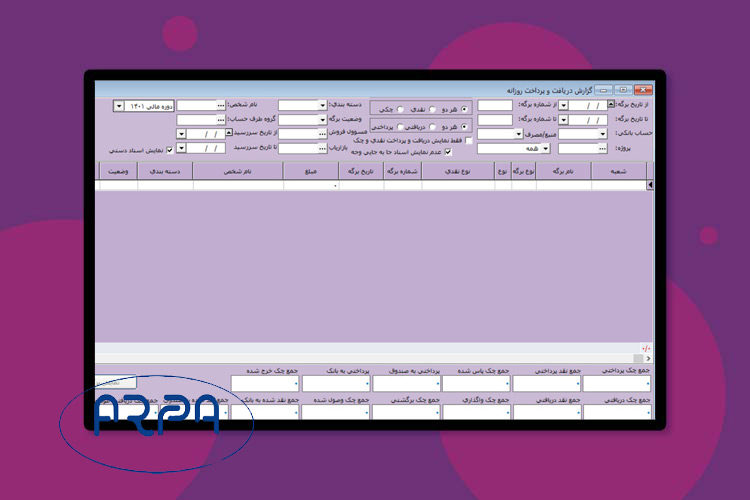
Task: Click the horizontal scrollbar right arrow
Action: [x=648, y=358]
